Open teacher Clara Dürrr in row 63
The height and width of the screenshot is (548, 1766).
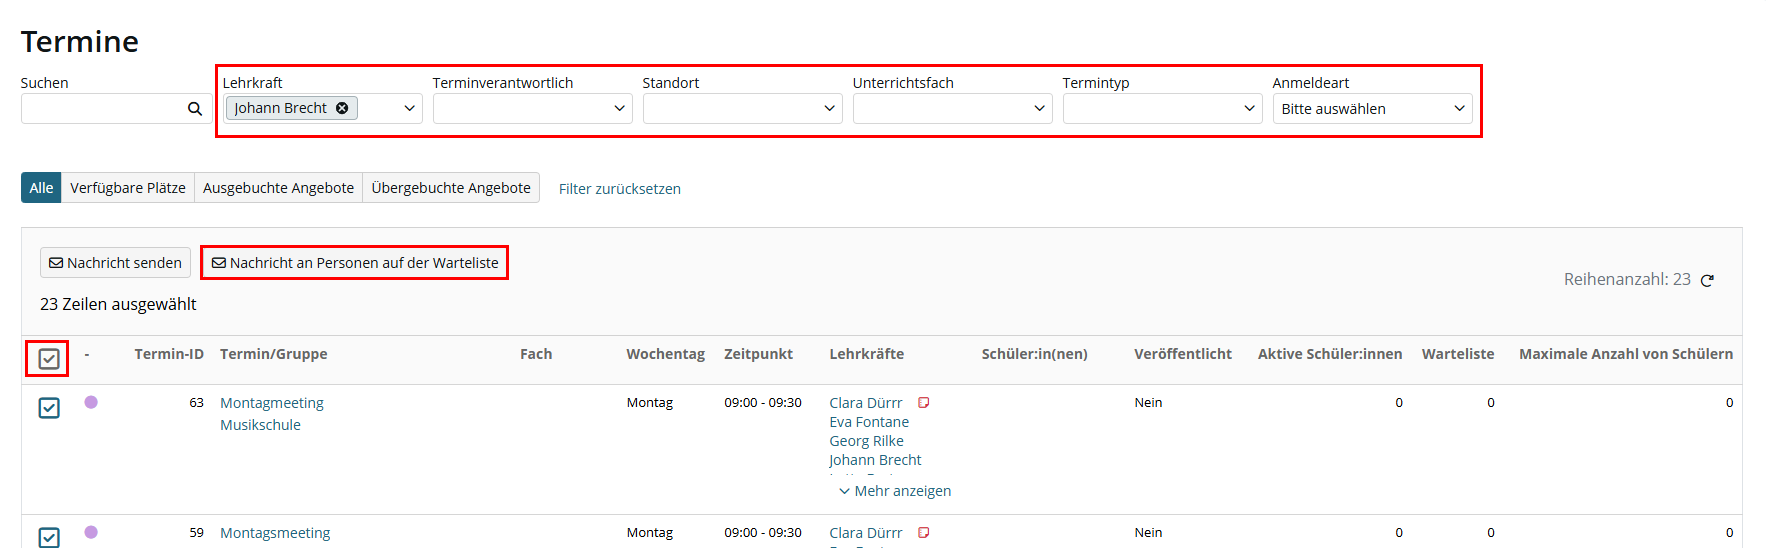(x=866, y=403)
